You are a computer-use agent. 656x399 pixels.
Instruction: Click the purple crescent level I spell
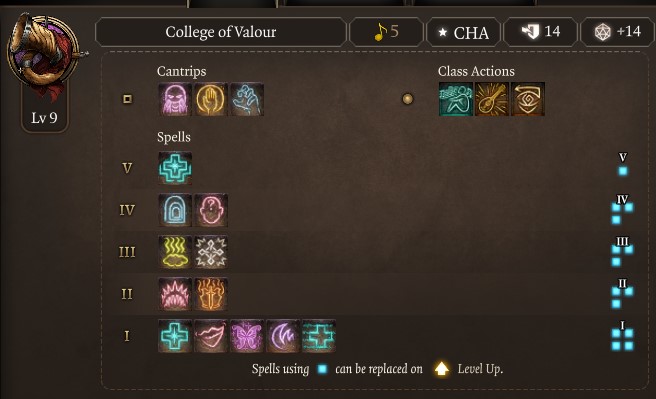click(x=283, y=336)
